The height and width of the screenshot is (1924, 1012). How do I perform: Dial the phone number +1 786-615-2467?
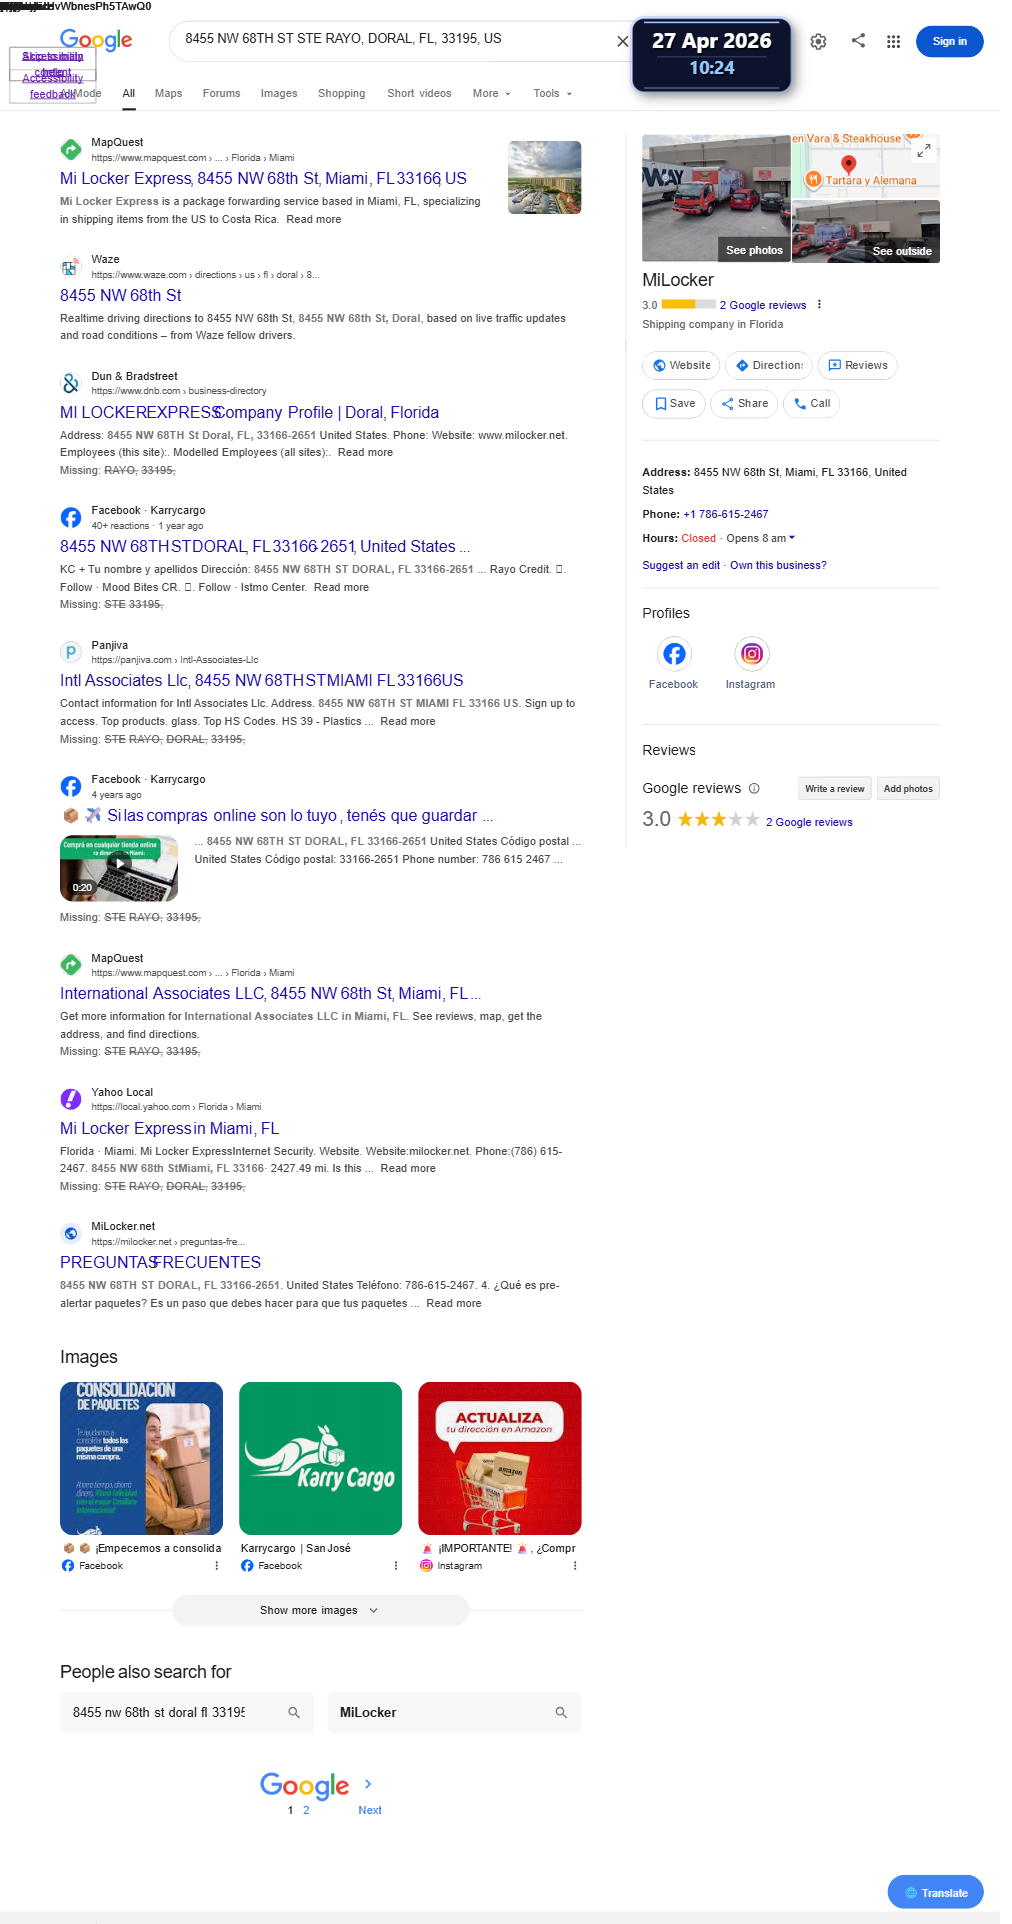pos(726,514)
